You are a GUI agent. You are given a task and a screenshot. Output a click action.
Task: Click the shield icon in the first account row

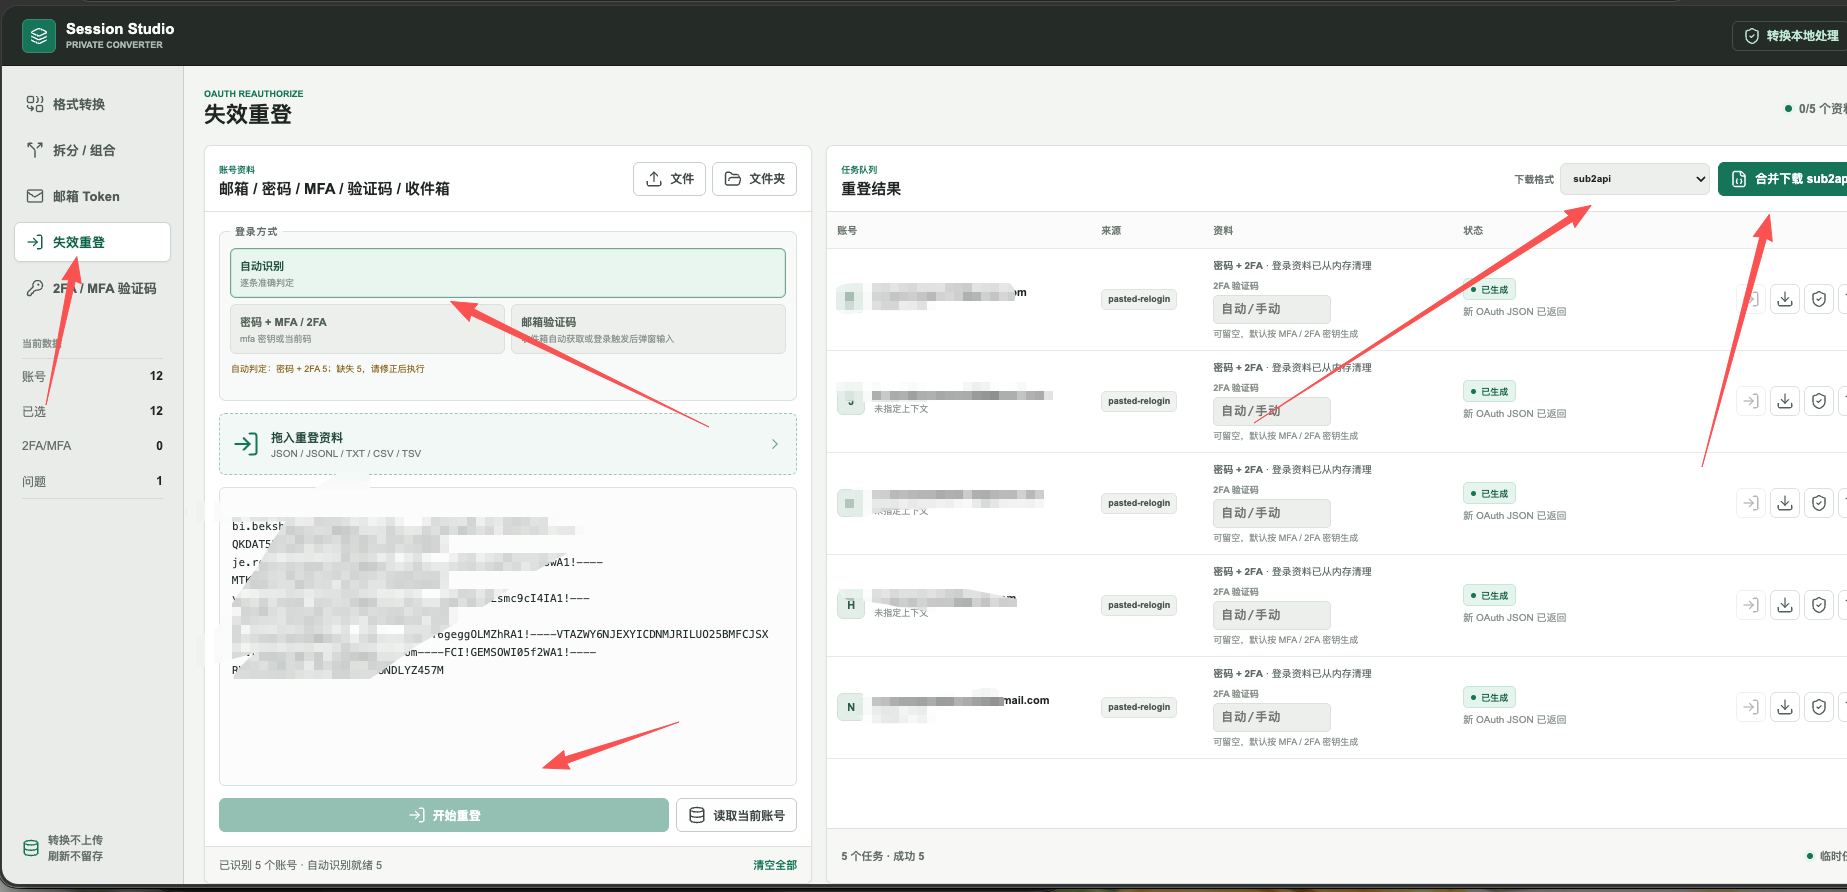(1819, 299)
